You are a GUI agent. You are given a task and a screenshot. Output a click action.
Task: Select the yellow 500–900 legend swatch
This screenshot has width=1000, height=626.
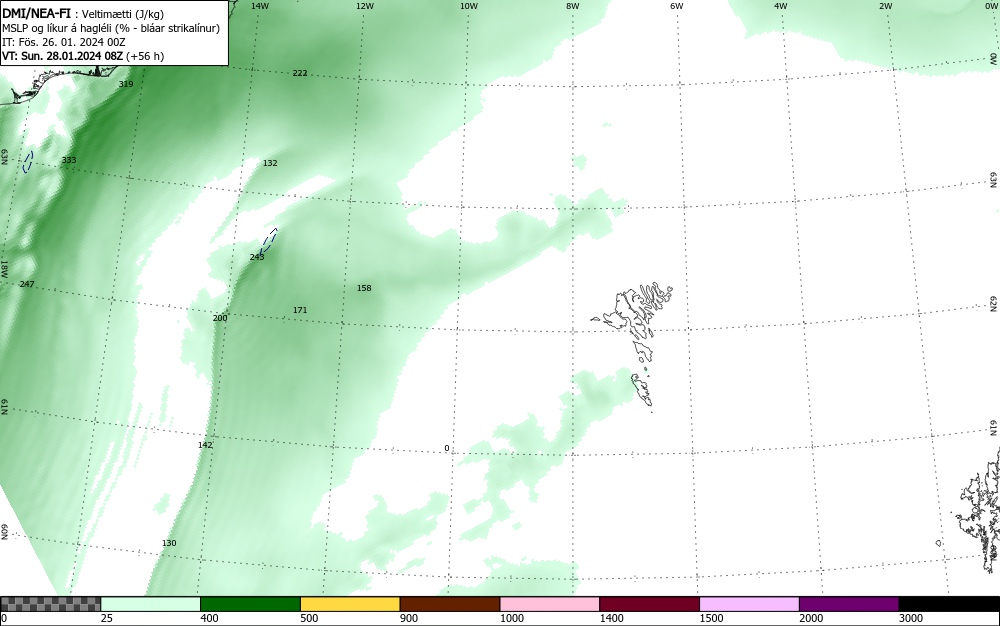point(350,604)
